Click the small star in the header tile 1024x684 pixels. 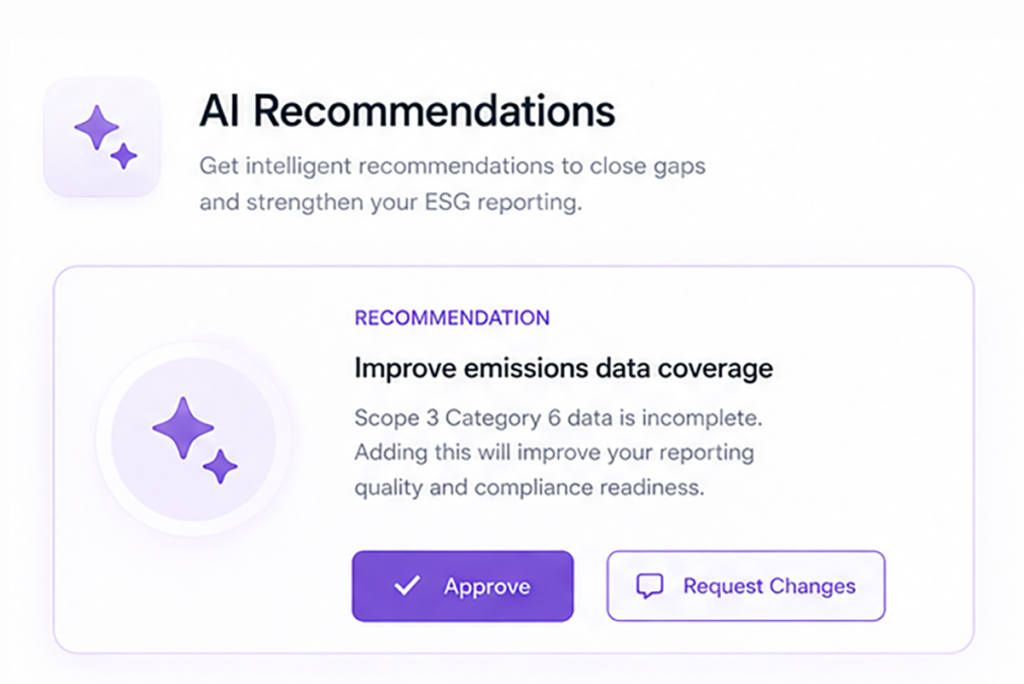(x=123, y=156)
